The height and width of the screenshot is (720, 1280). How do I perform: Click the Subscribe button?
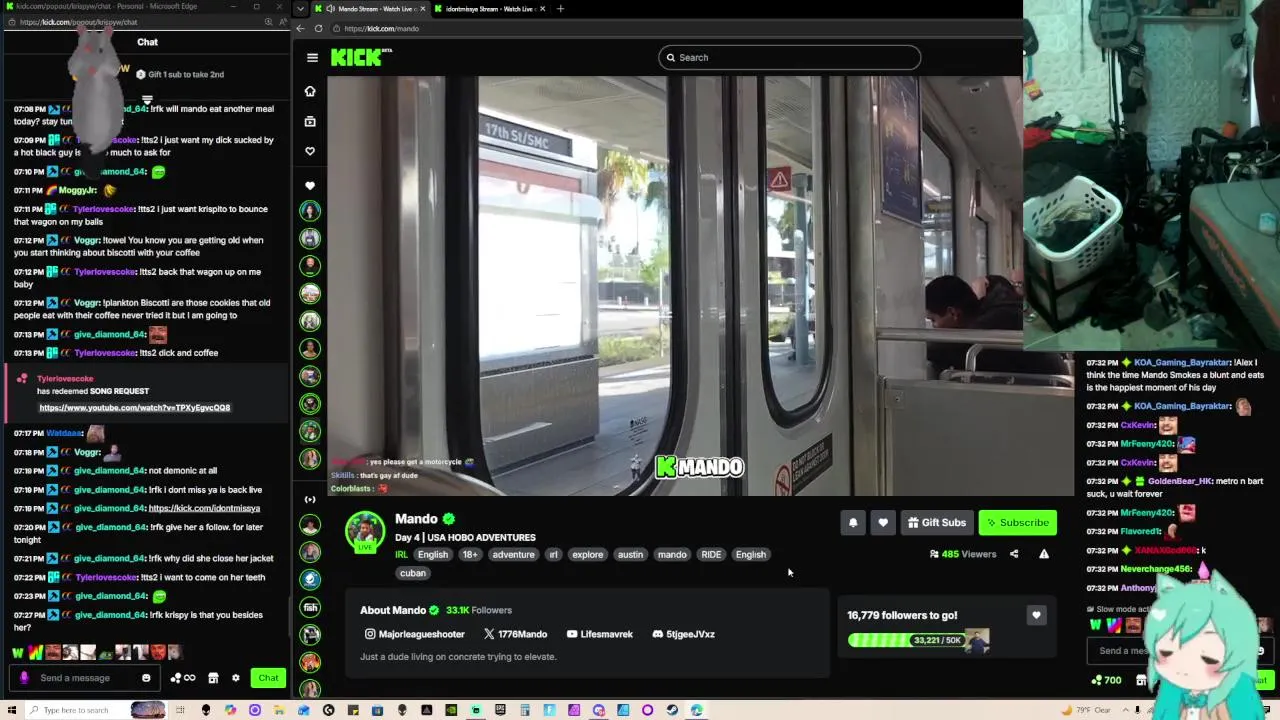tap(1017, 522)
